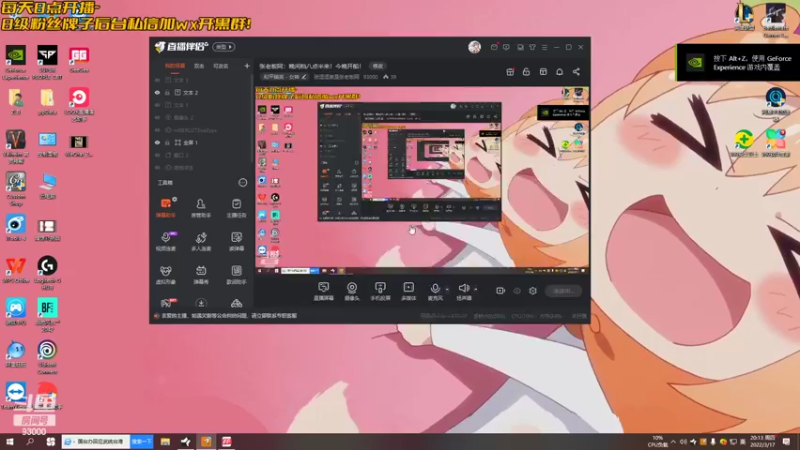
Task: Select the 文本 2 layer row
Action: coord(202,92)
